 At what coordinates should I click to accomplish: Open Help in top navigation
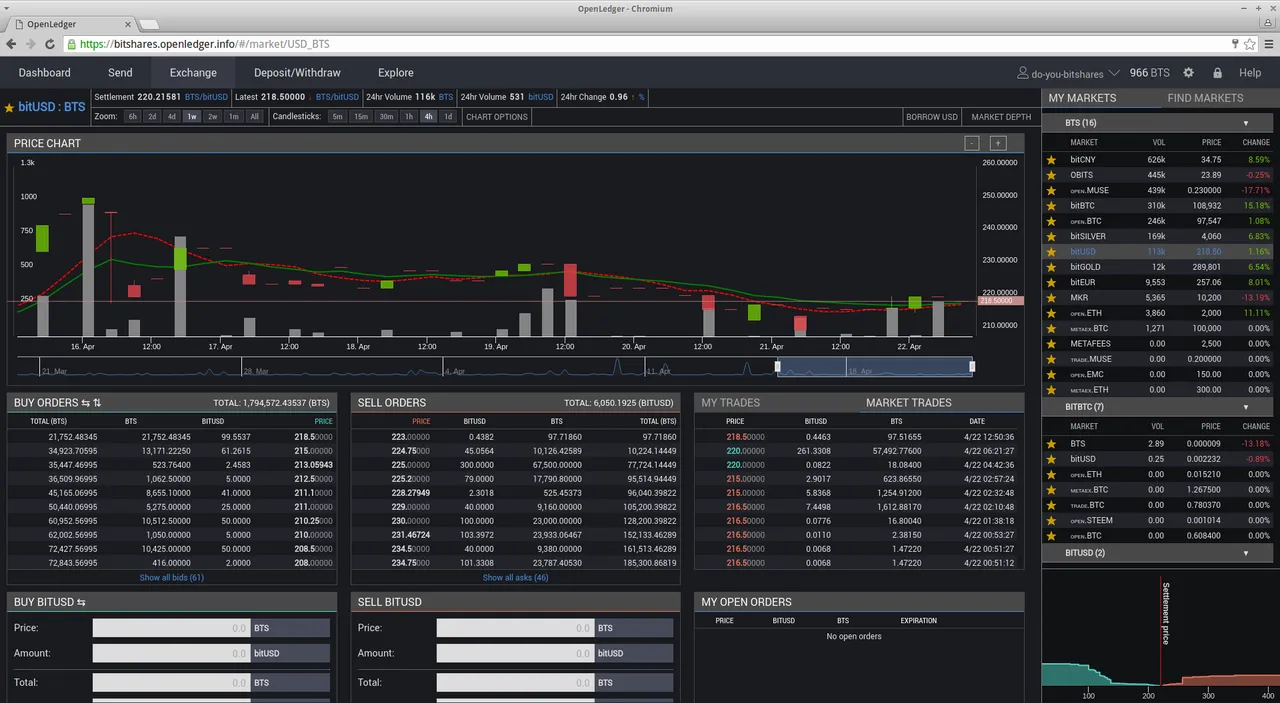point(1250,73)
